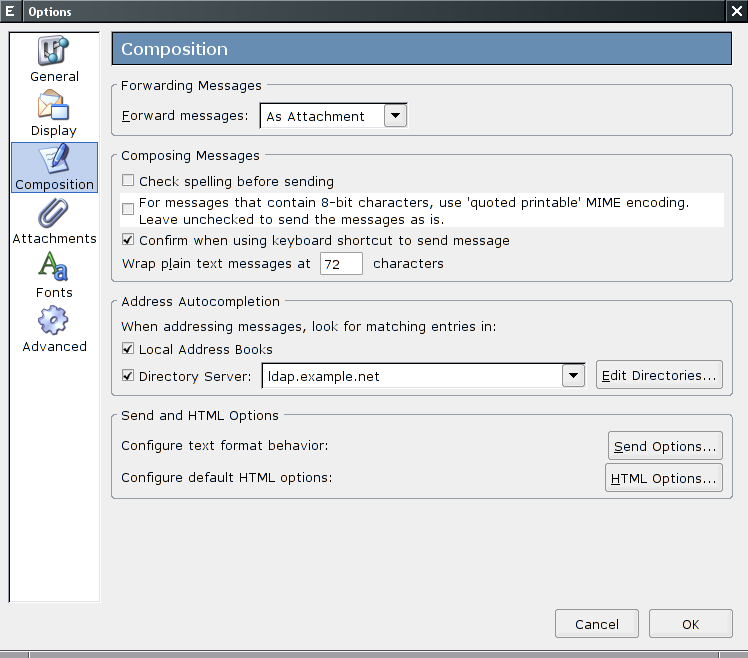The image size is (748, 658).
Task: Toggle the Directory Server checkbox
Action: (x=128, y=376)
